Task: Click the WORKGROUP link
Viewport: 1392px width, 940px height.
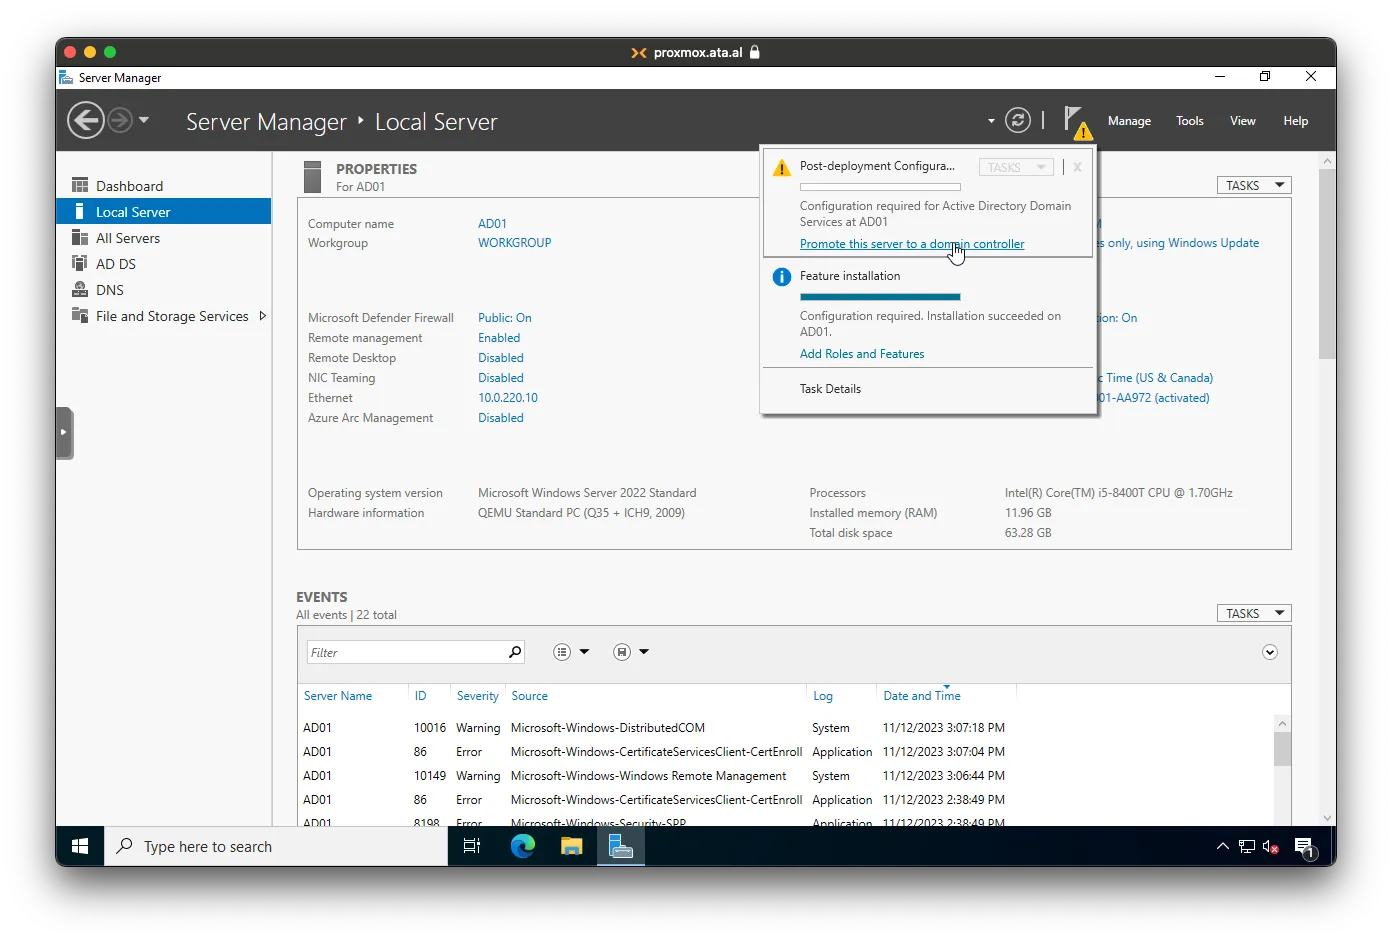Action: point(514,243)
